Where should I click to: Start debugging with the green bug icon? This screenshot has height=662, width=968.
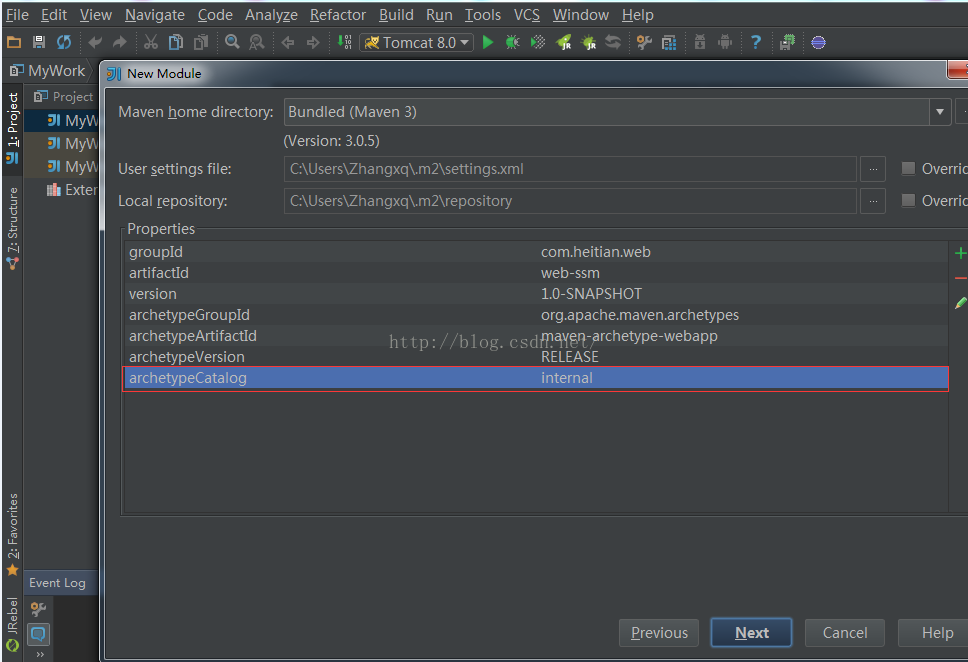pyautogui.click(x=512, y=42)
